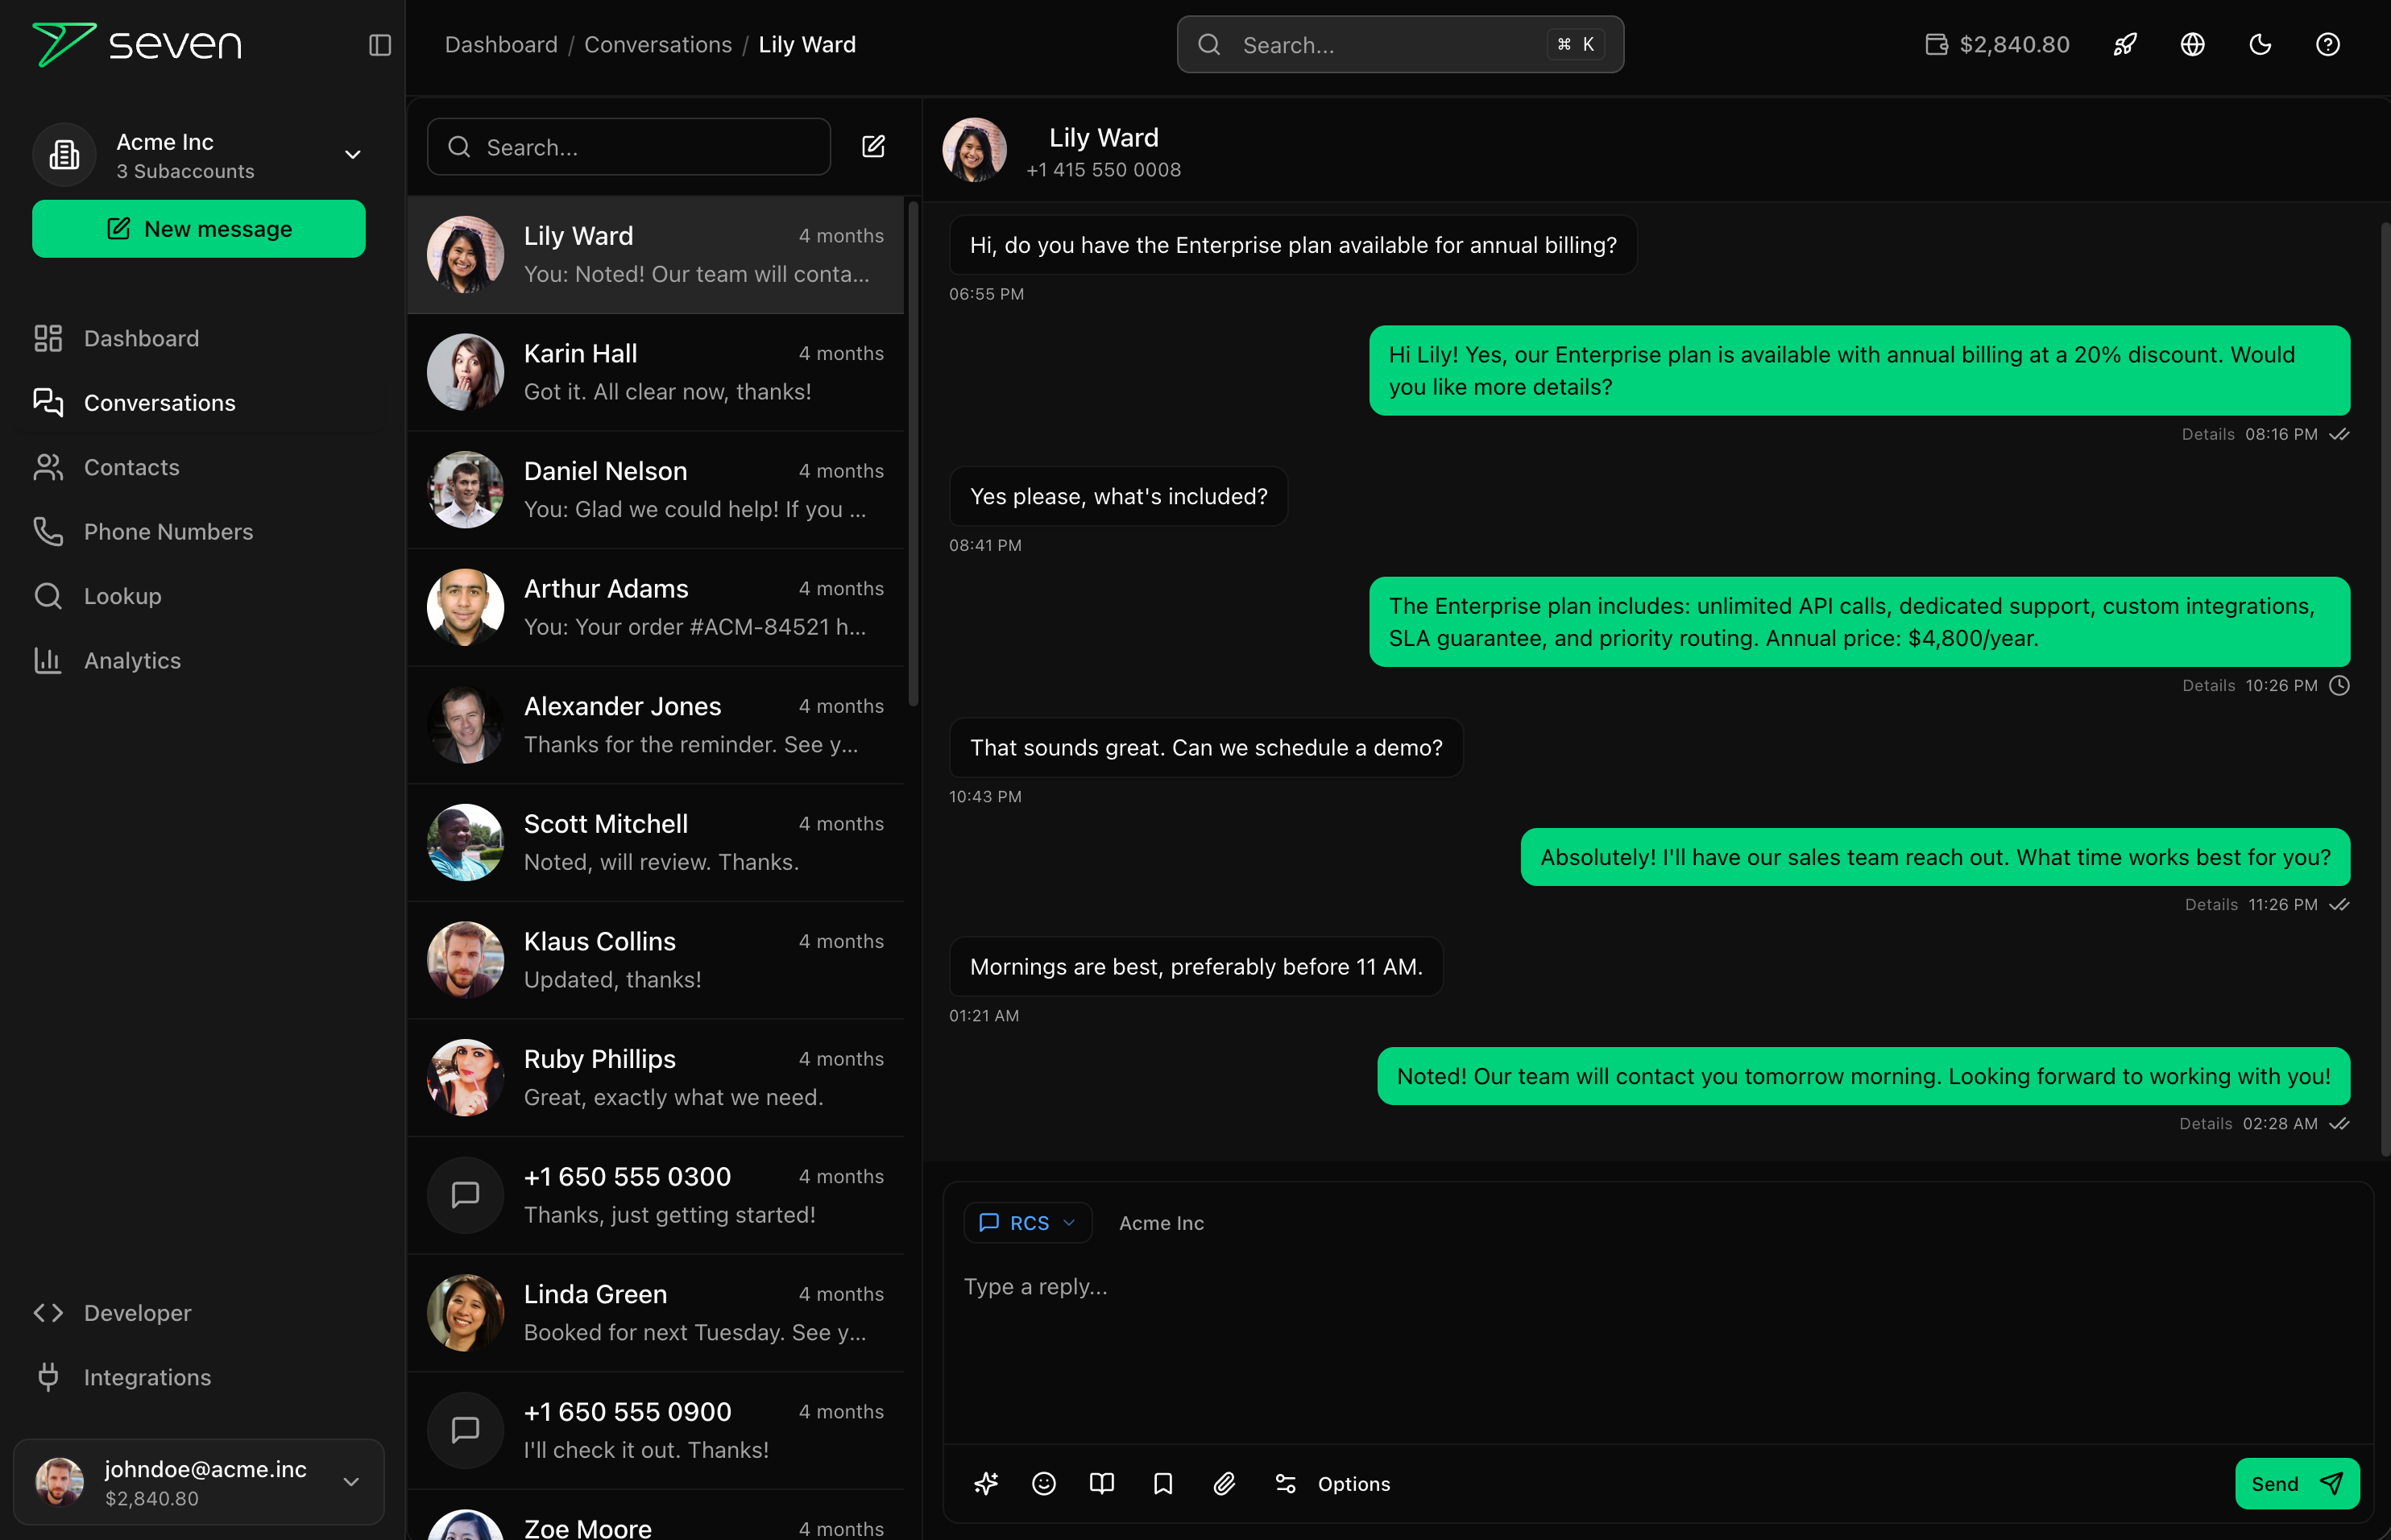Click the attachment paperclip icon
Viewport: 2391px width, 1540px height.
tap(1224, 1483)
